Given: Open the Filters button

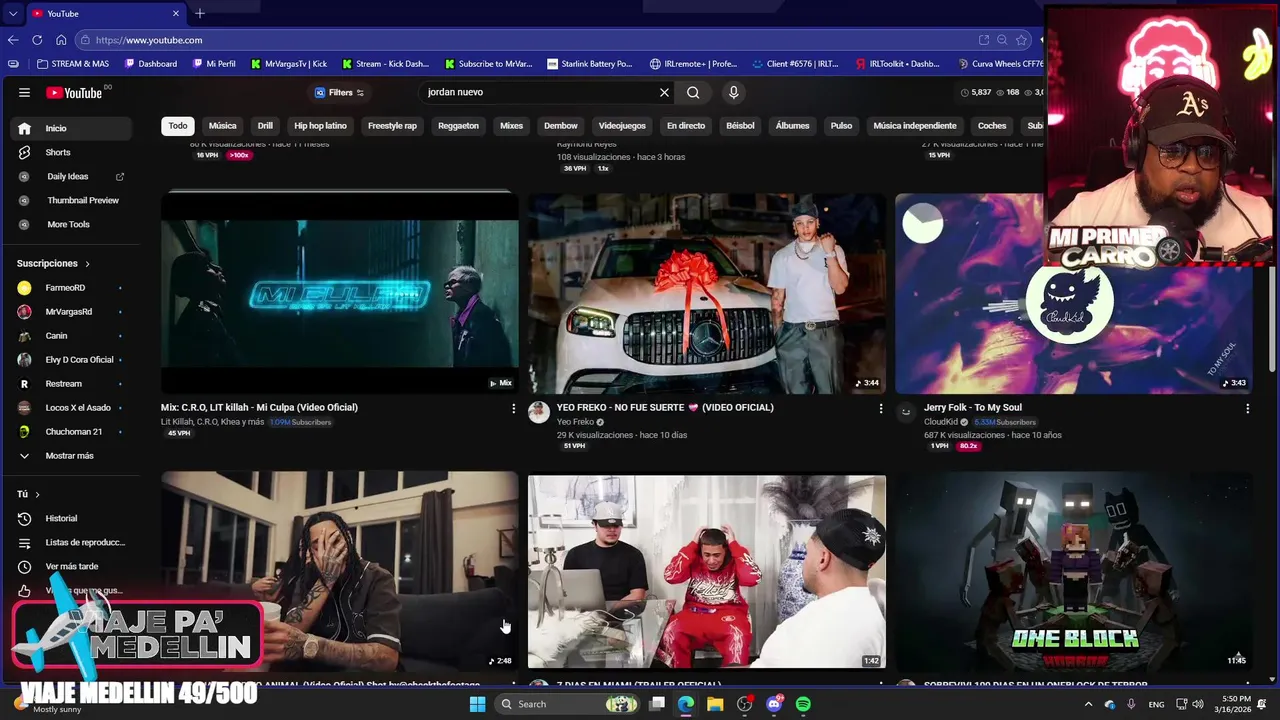Looking at the screenshot, I should [x=339, y=92].
